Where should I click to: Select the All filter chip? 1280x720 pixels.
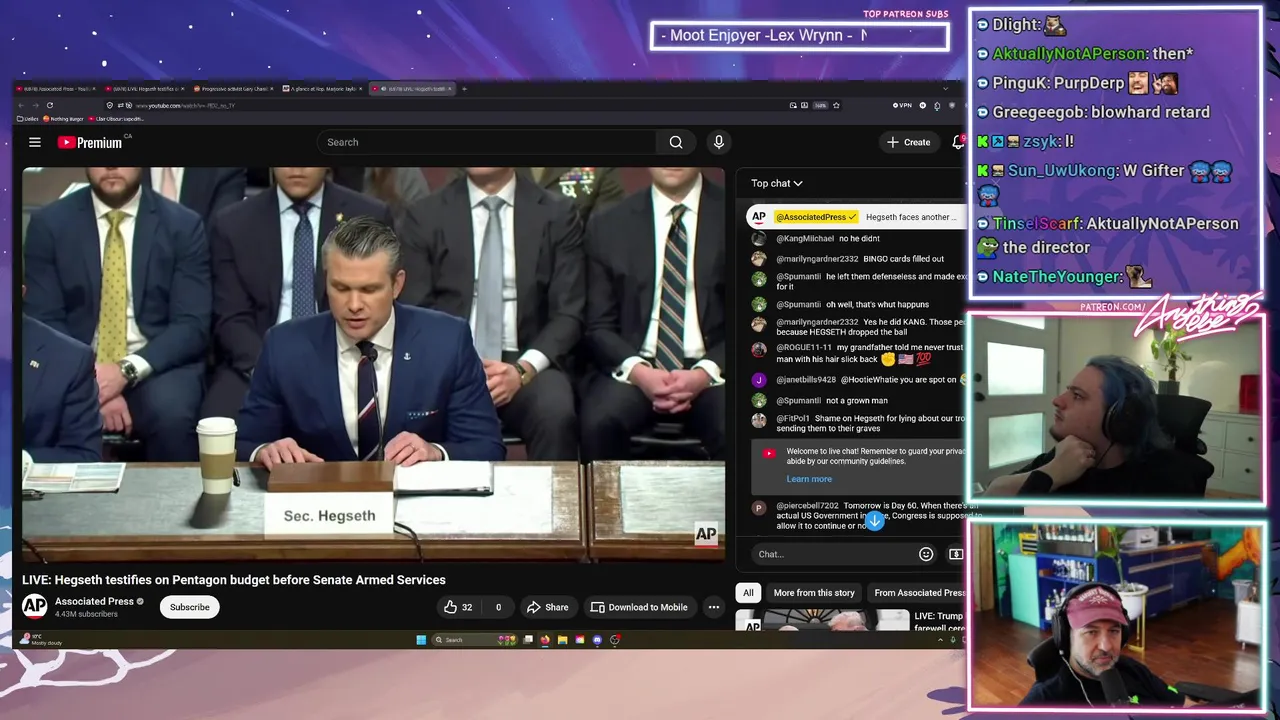[748, 593]
